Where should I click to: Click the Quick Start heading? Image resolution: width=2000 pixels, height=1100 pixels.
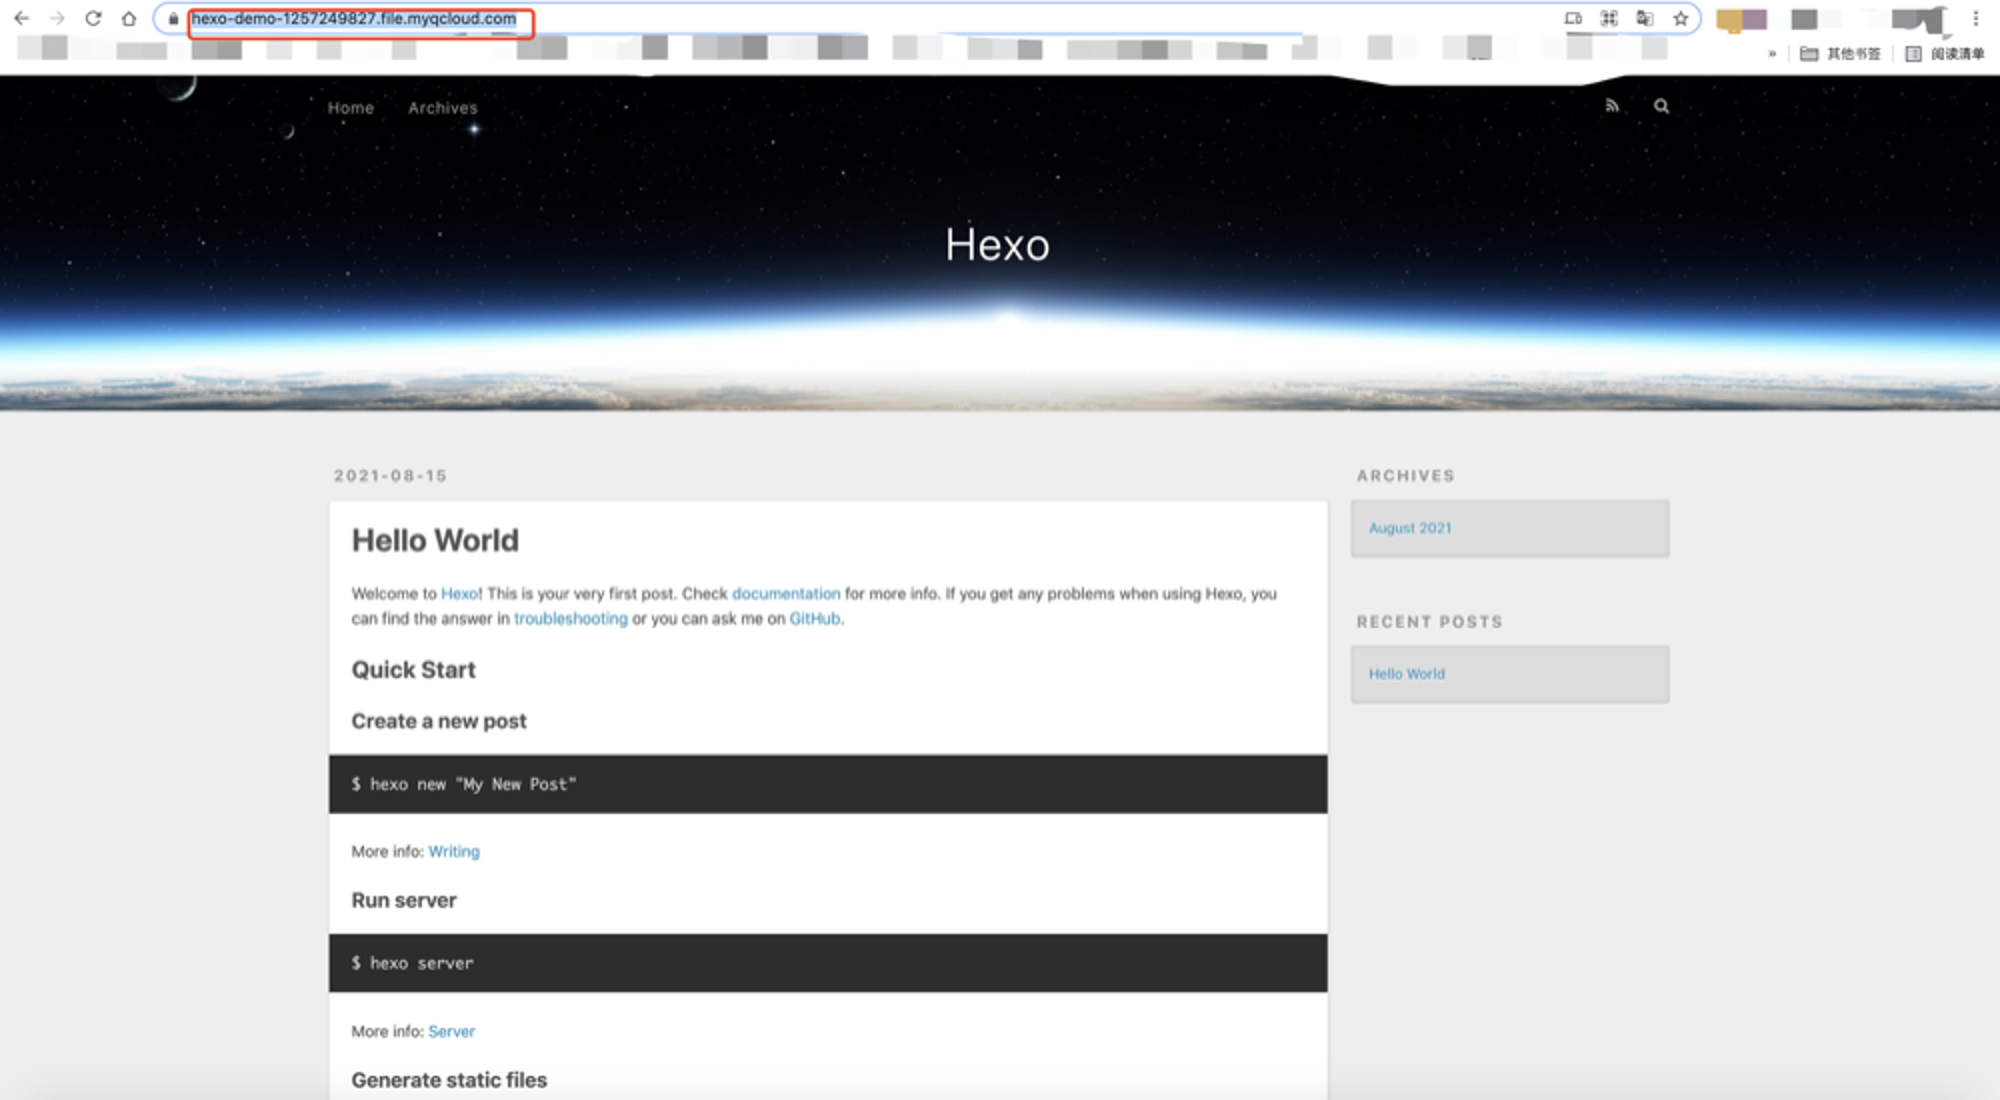[413, 670]
